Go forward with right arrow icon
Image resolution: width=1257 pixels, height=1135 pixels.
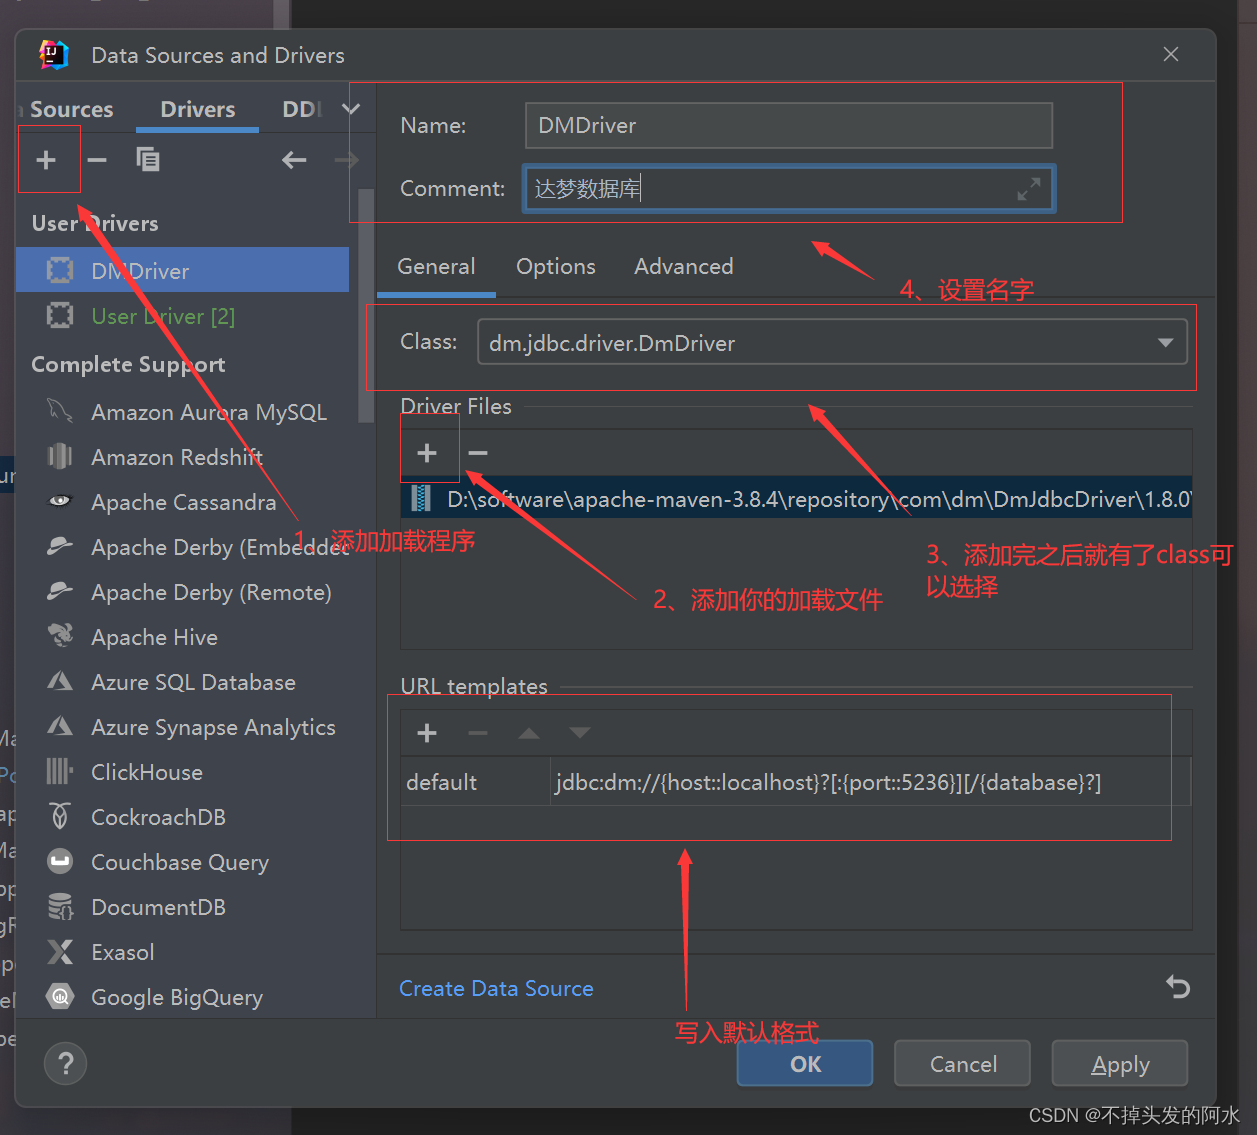346,160
